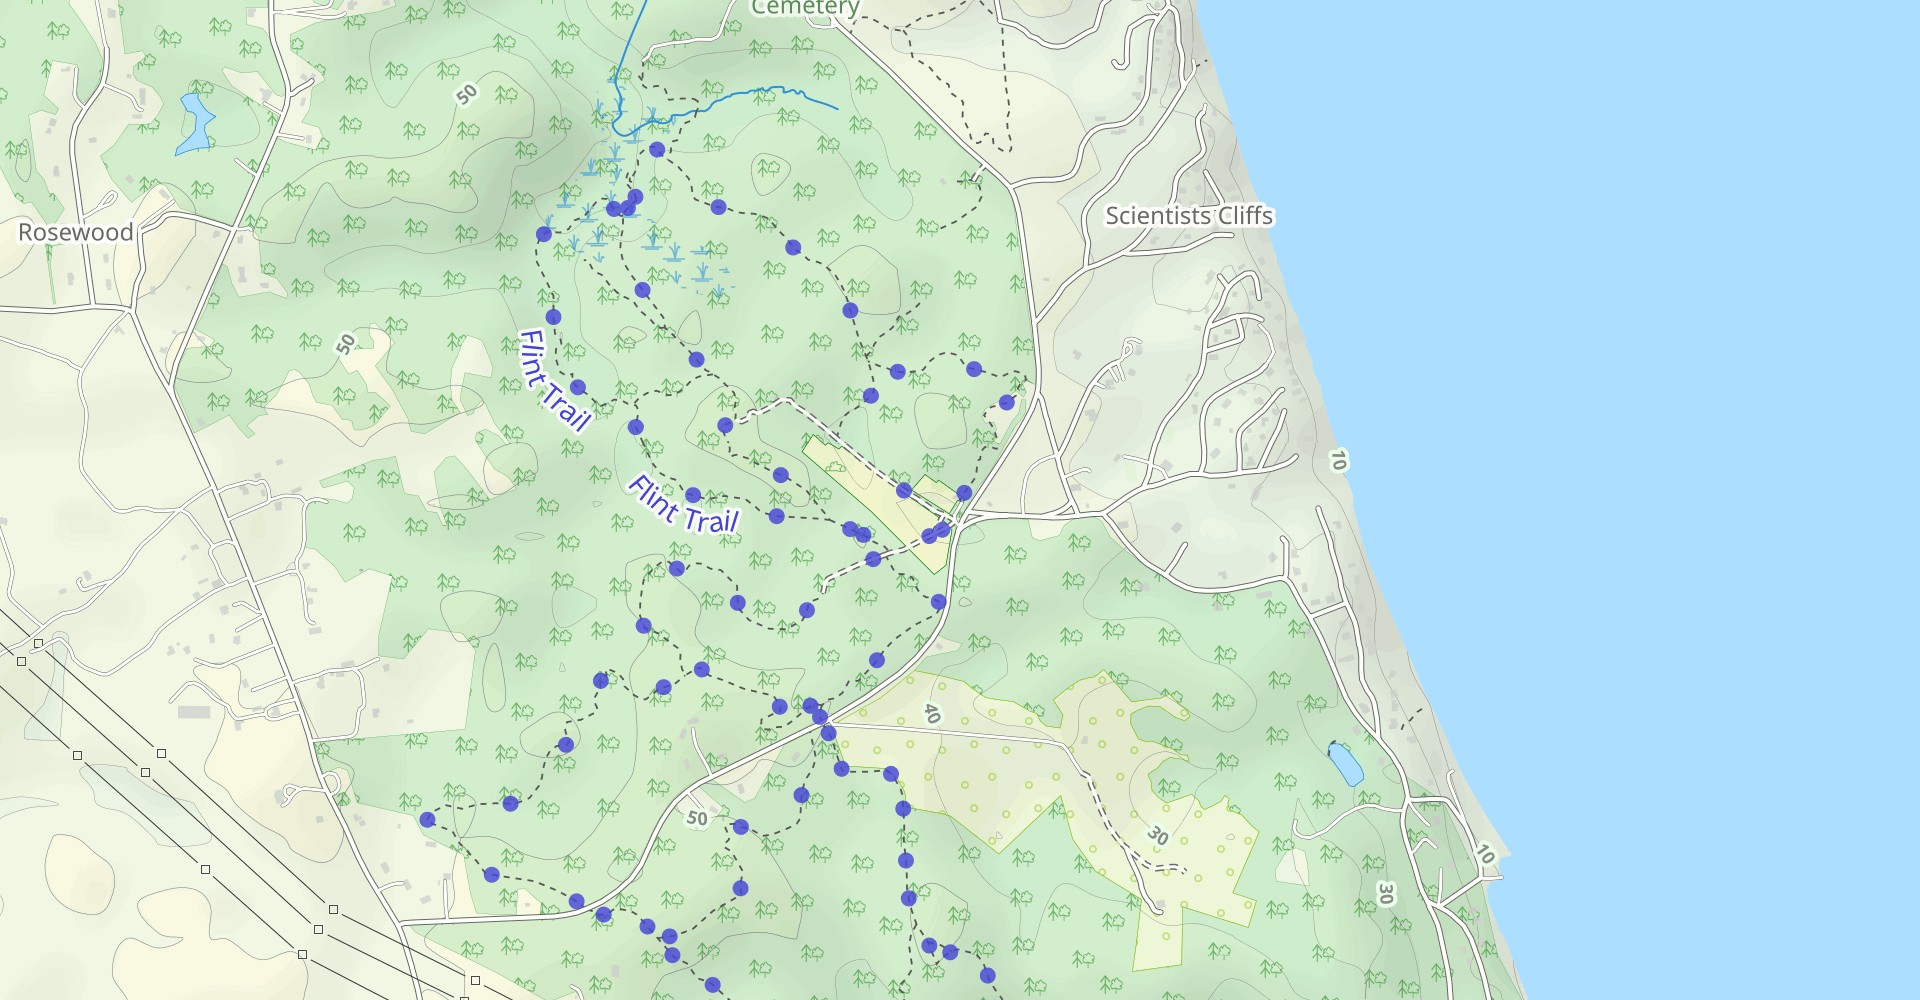This screenshot has width=1920, height=1000.
Task: Select the small blue pond near Rosewood
Action: tap(195, 124)
